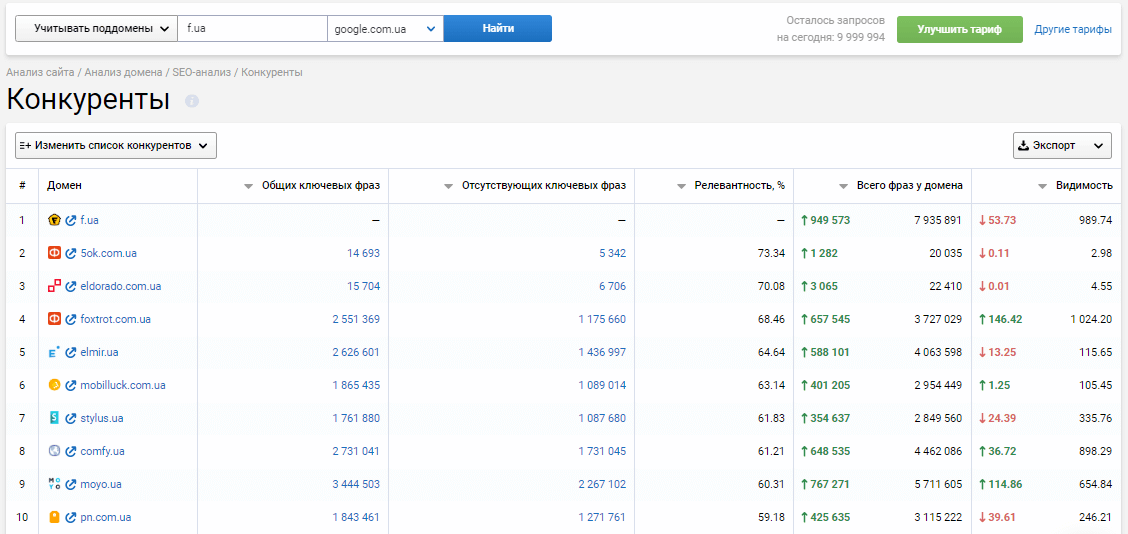
Task: Open the moyo.ua domain link
Action: [101, 484]
